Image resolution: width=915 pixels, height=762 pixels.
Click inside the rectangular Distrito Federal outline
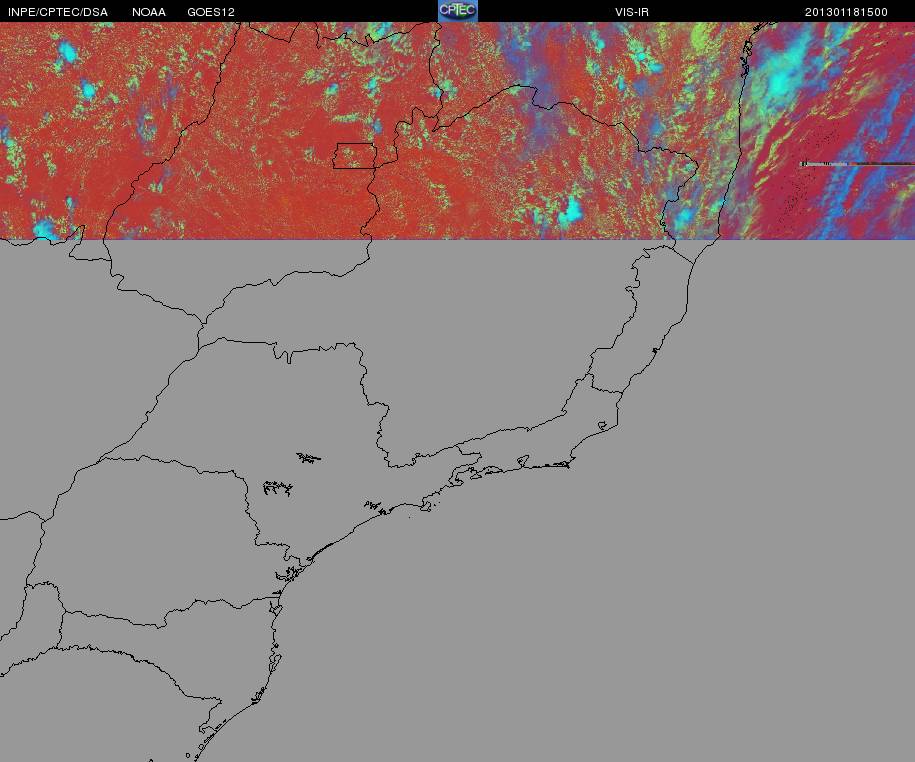point(355,156)
